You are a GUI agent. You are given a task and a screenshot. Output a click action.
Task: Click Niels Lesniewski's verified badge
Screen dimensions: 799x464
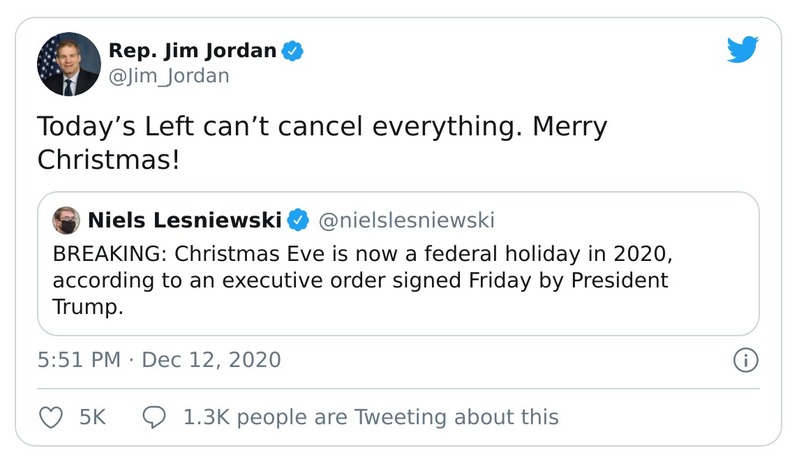click(298, 219)
